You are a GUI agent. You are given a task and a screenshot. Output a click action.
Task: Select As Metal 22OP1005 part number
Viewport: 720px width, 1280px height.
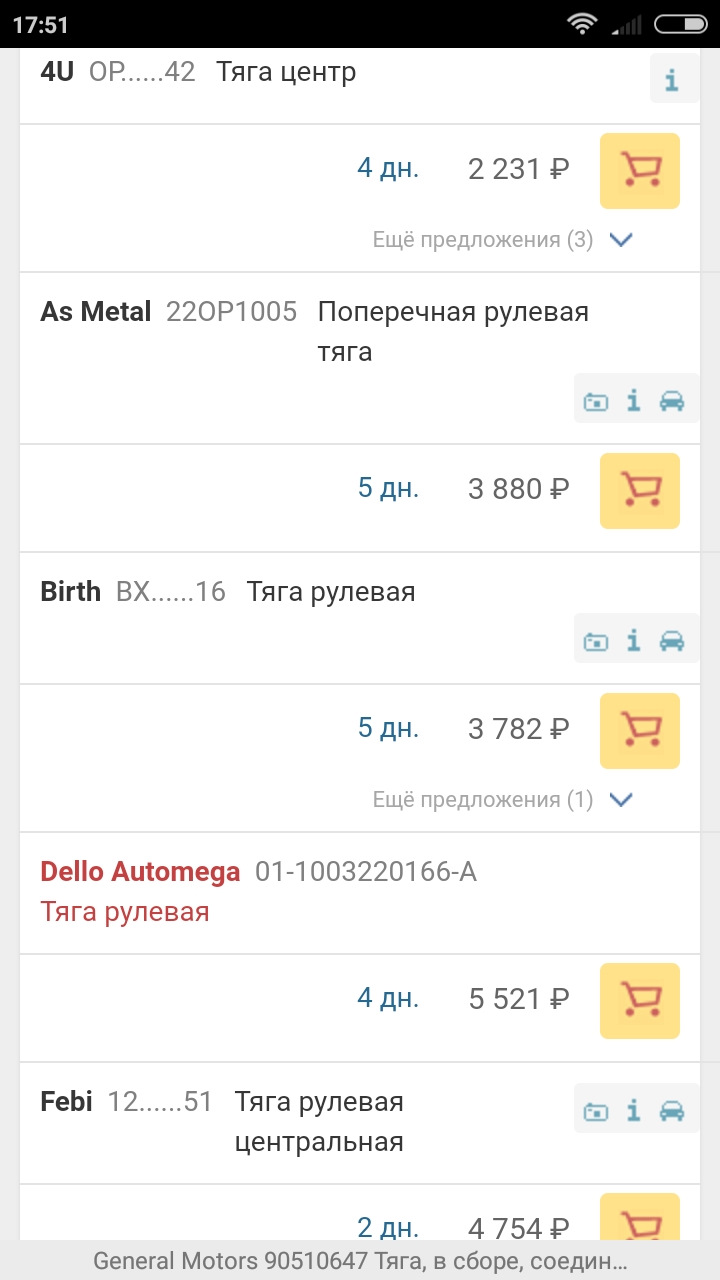(232, 312)
